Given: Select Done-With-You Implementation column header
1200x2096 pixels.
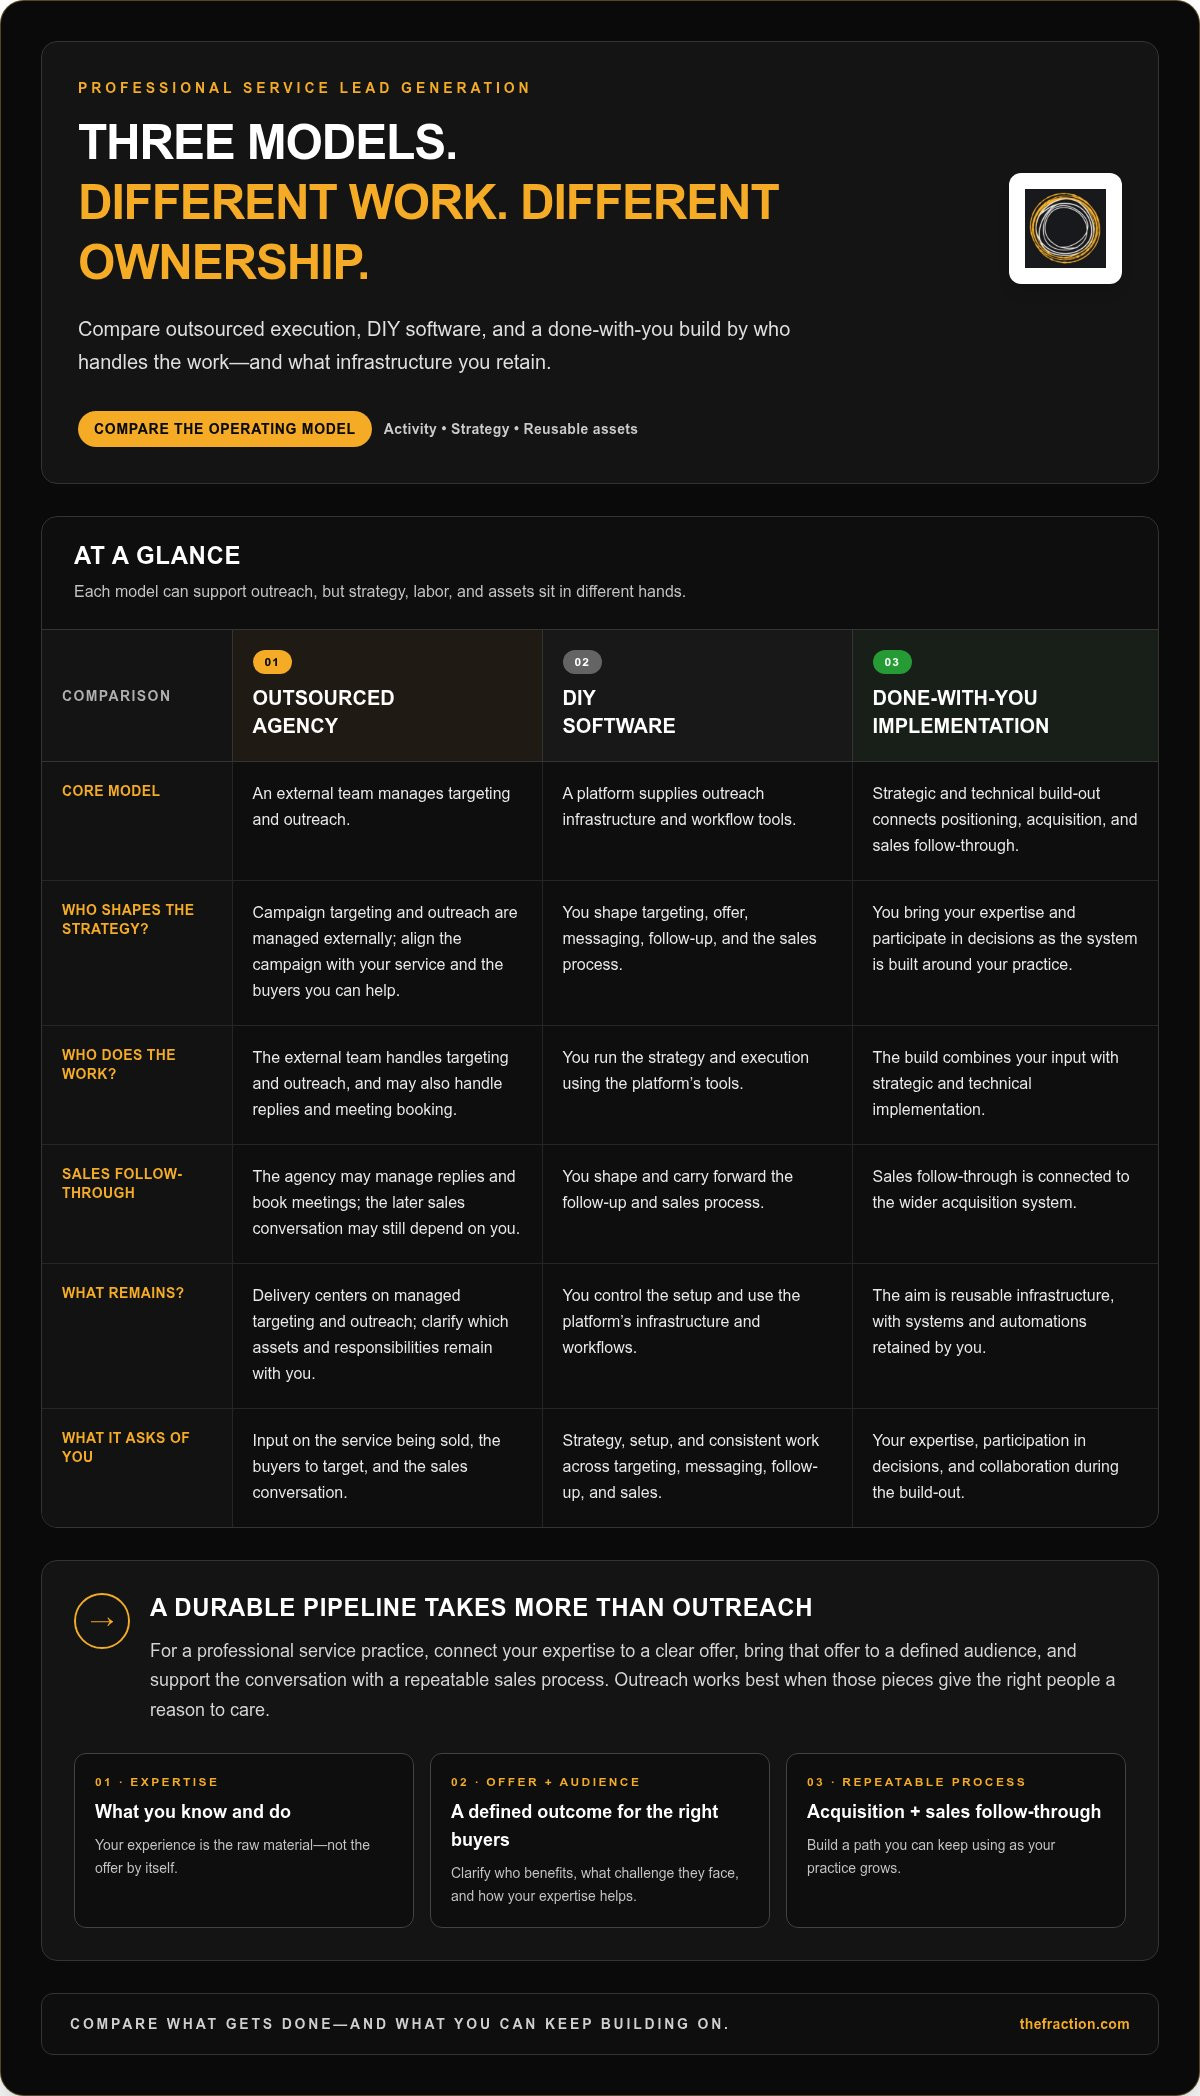Looking at the screenshot, I should click(1005, 696).
